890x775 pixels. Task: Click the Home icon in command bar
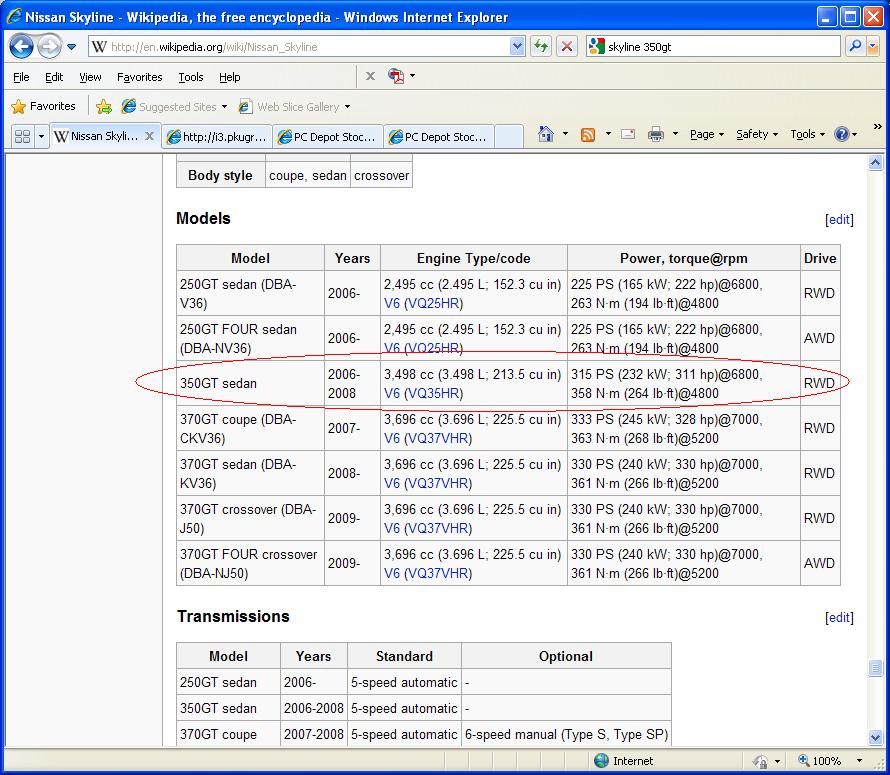(546, 135)
